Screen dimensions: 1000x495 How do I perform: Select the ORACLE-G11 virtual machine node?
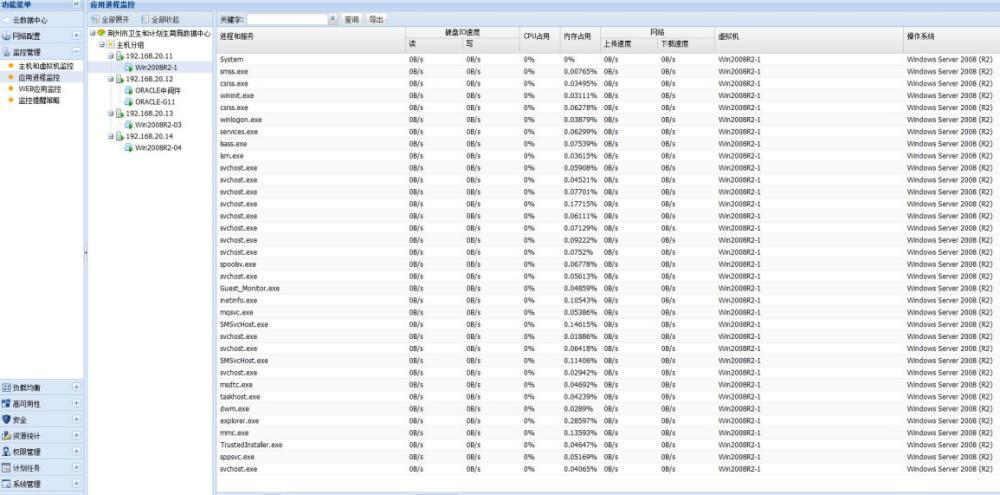156,101
